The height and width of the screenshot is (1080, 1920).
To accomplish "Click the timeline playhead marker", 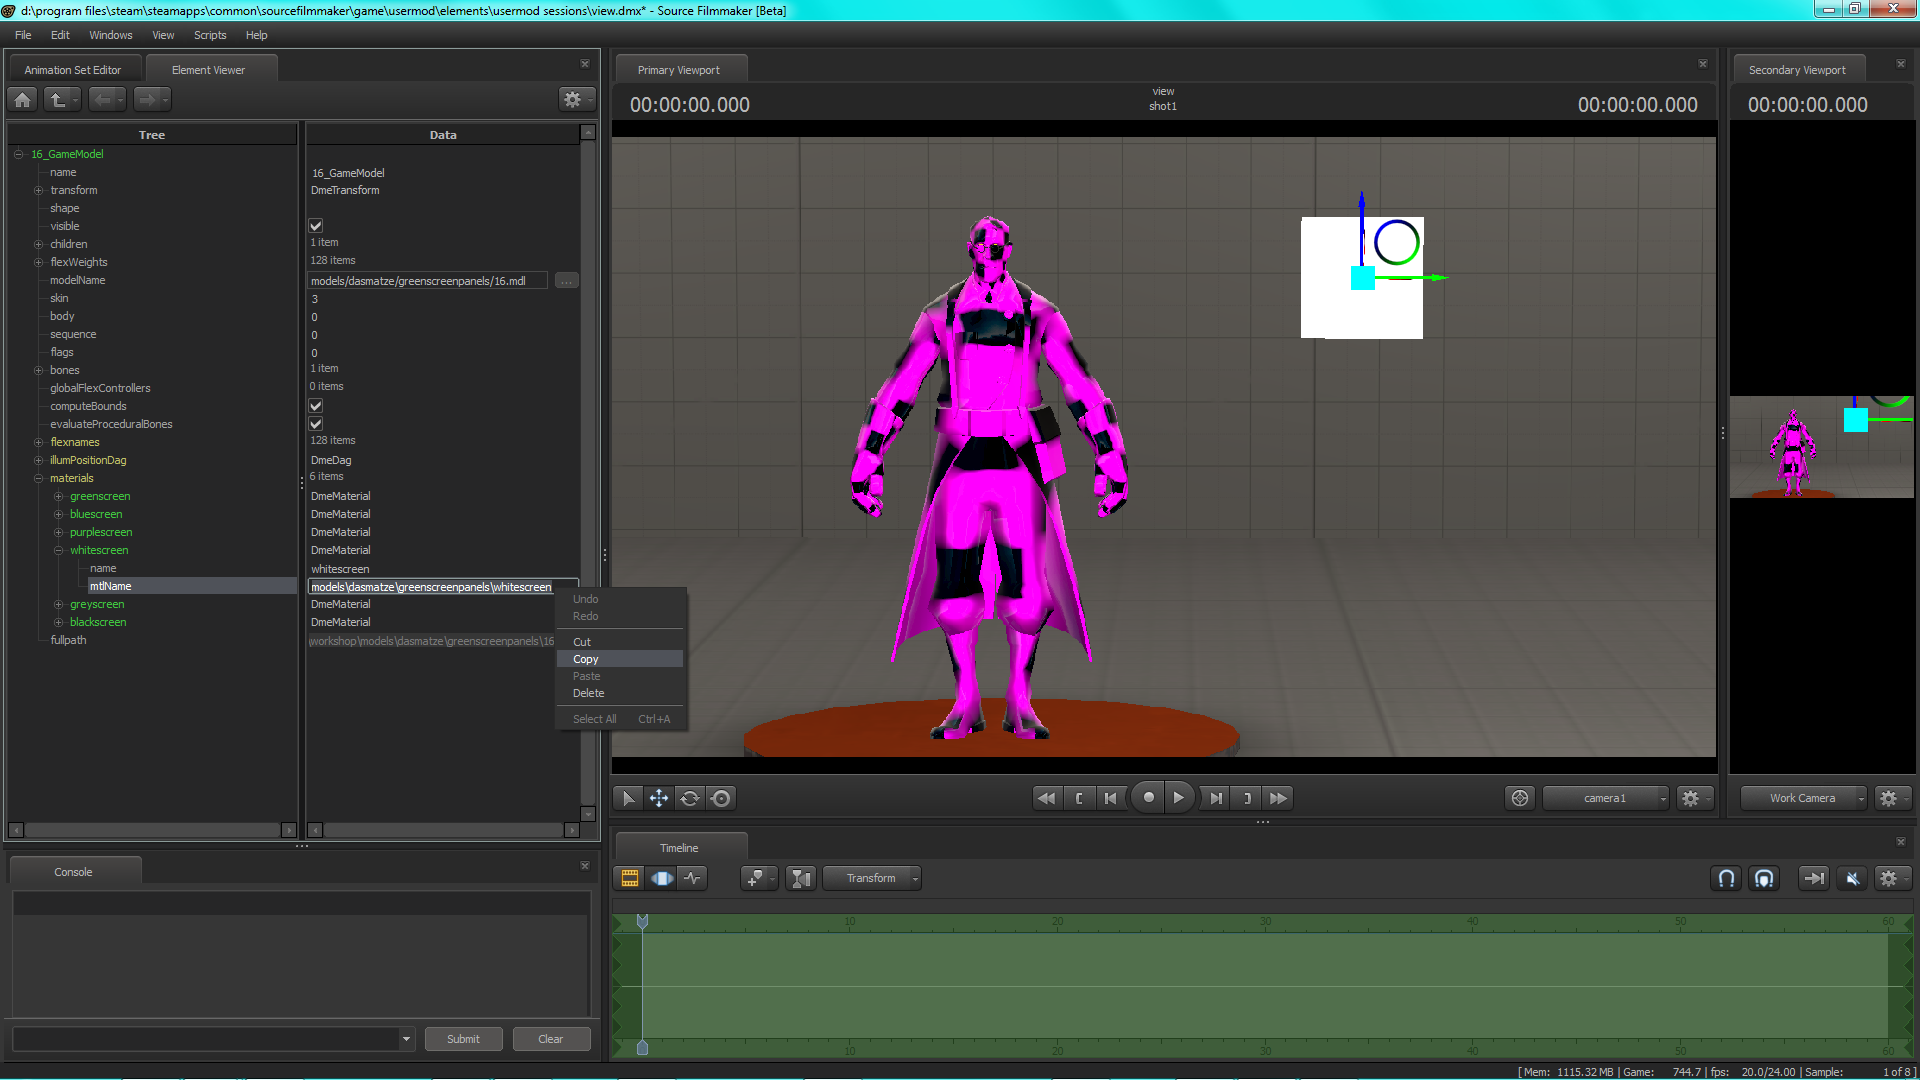I will [642, 921].
